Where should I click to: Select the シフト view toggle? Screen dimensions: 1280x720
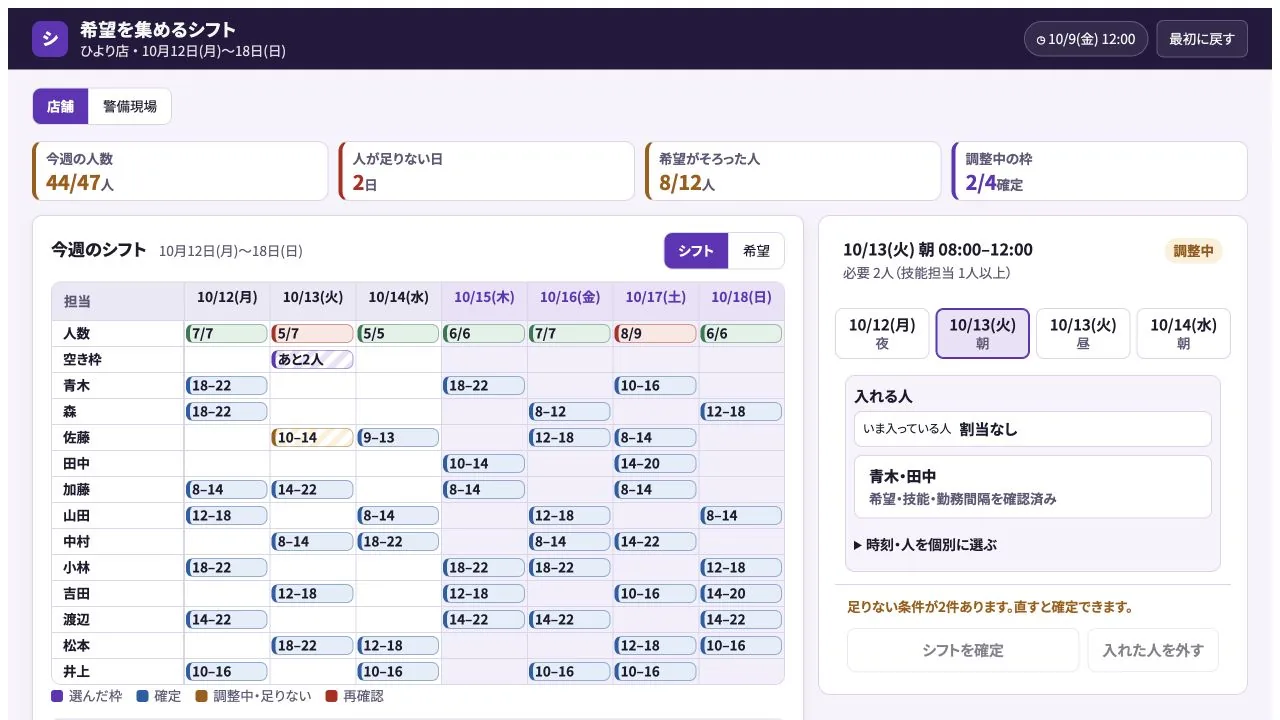click(x=696, y=251)
